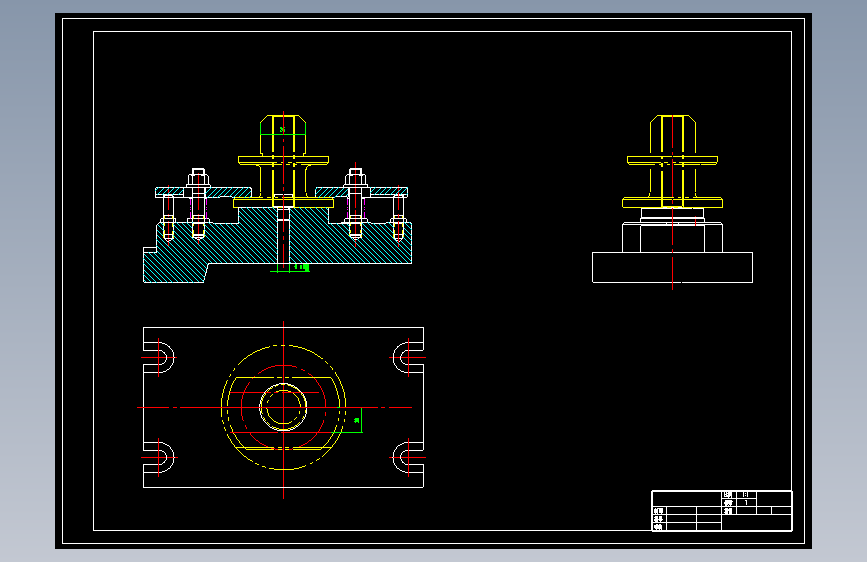Click the central white bore circle in plan view
The width and height of the screenshot is (867, 562).
(x=283, y=407)
